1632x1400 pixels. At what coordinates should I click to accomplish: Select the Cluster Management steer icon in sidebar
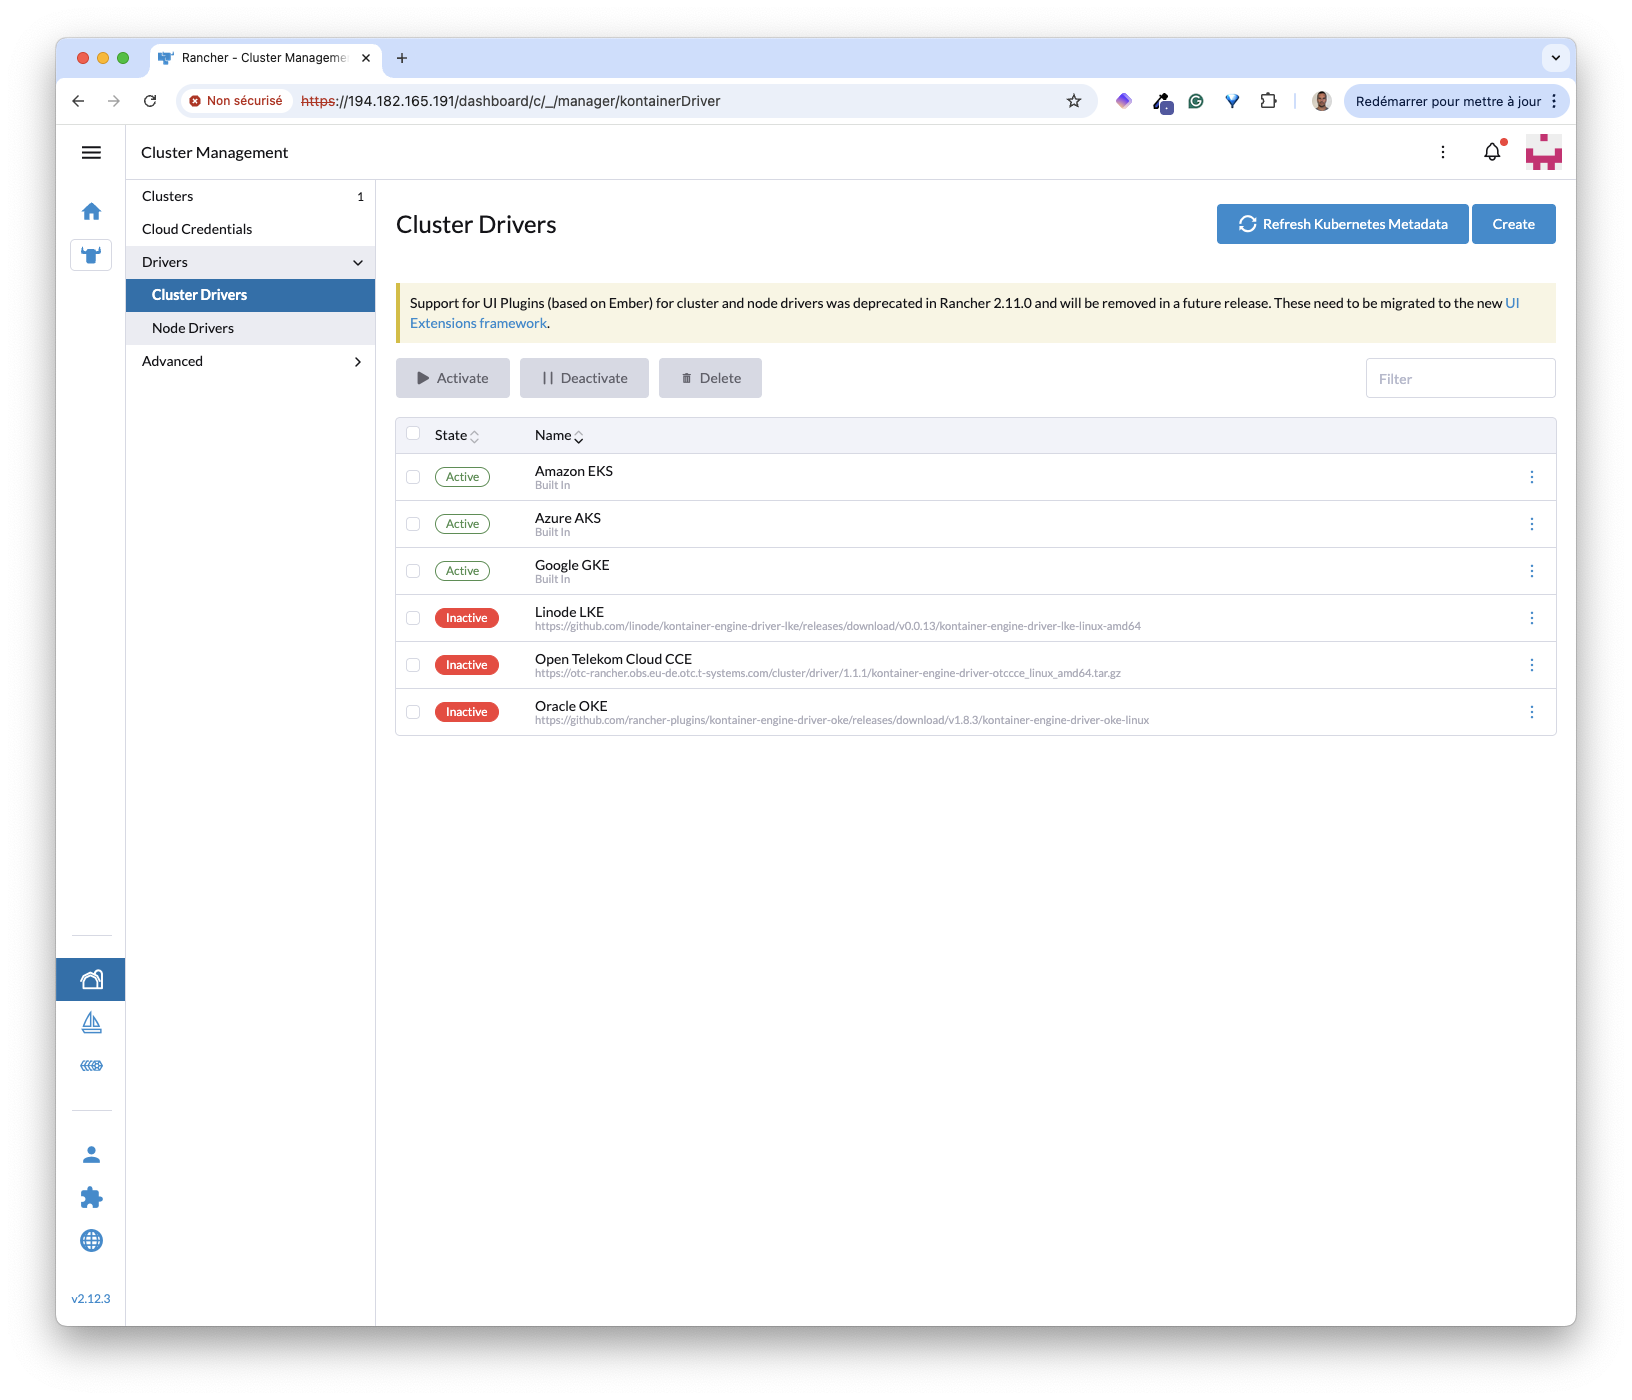pyautogui.click(x=91, y=255)
